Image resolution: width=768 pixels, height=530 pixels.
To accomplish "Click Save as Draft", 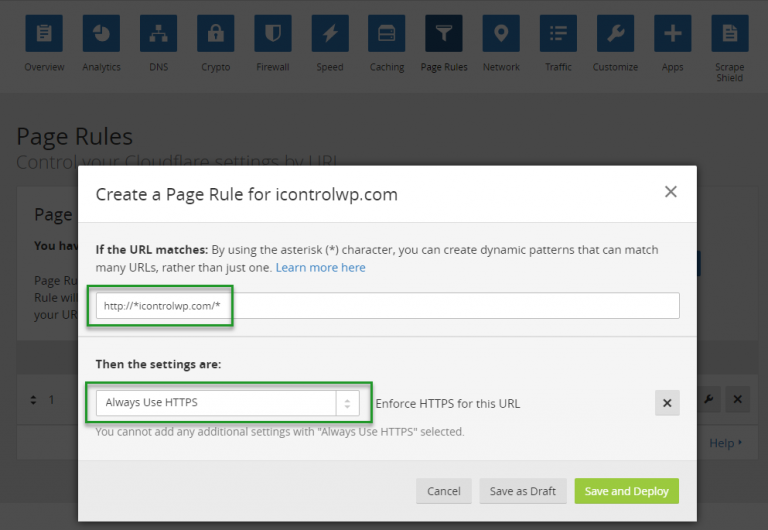I will (523, 491).
